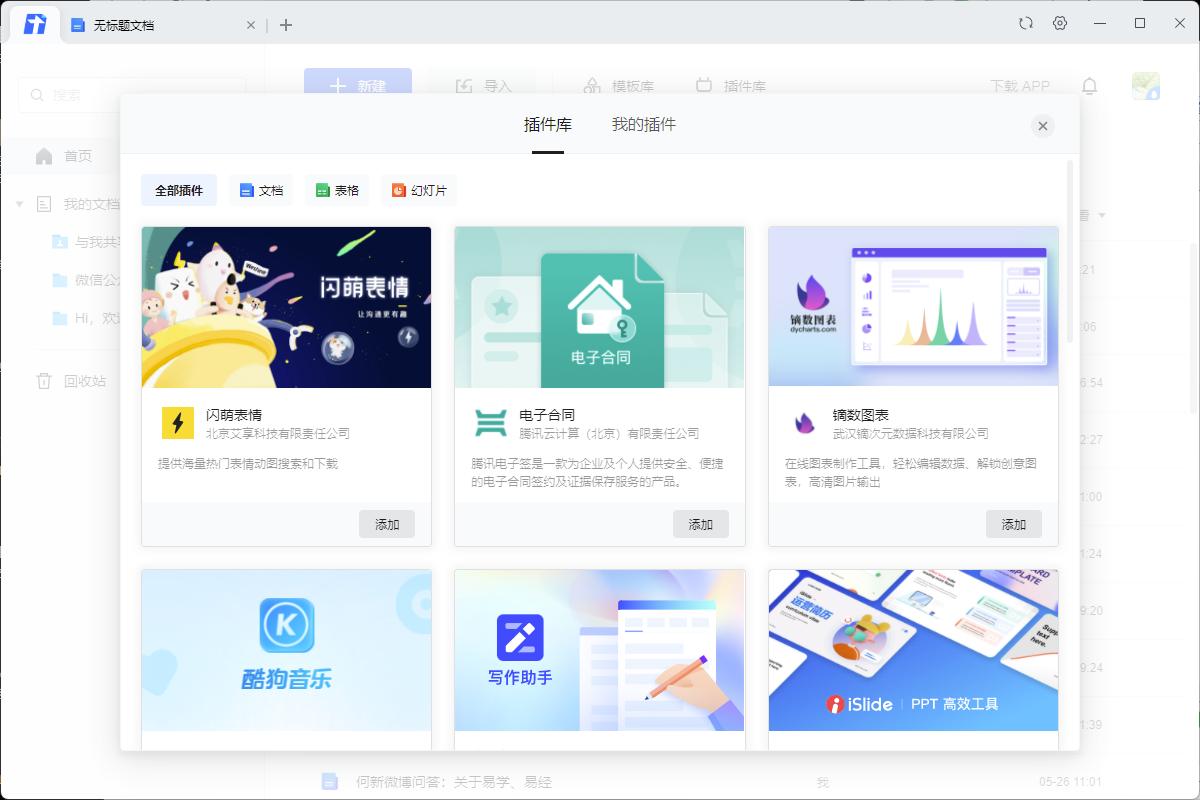Click the user avatar in the corner
Image resolution: width=1200 pixels, height=800 pixels.
(x=1144, y=86)
